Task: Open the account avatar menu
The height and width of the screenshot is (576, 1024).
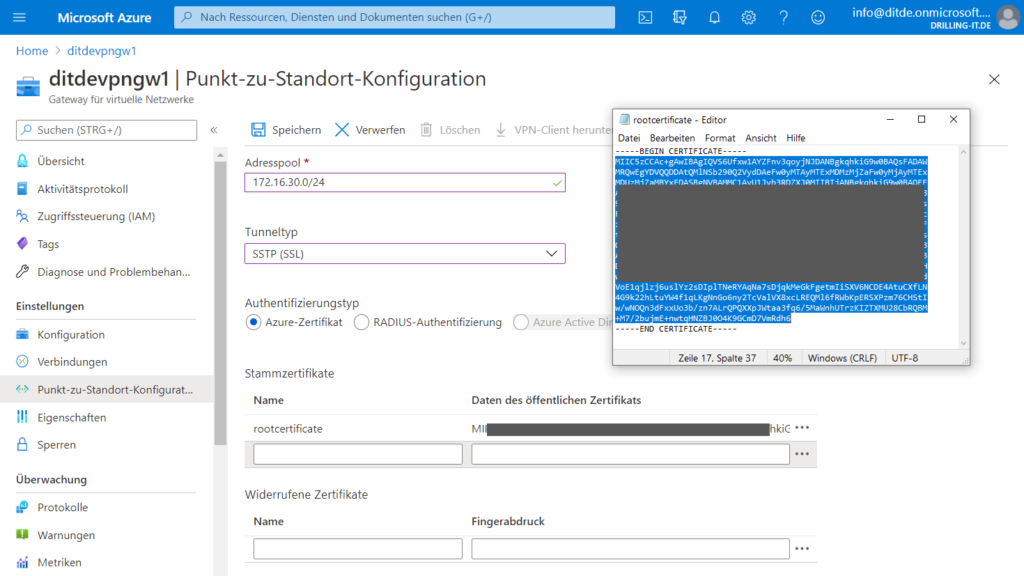Action: click(x=1008, y=18)
